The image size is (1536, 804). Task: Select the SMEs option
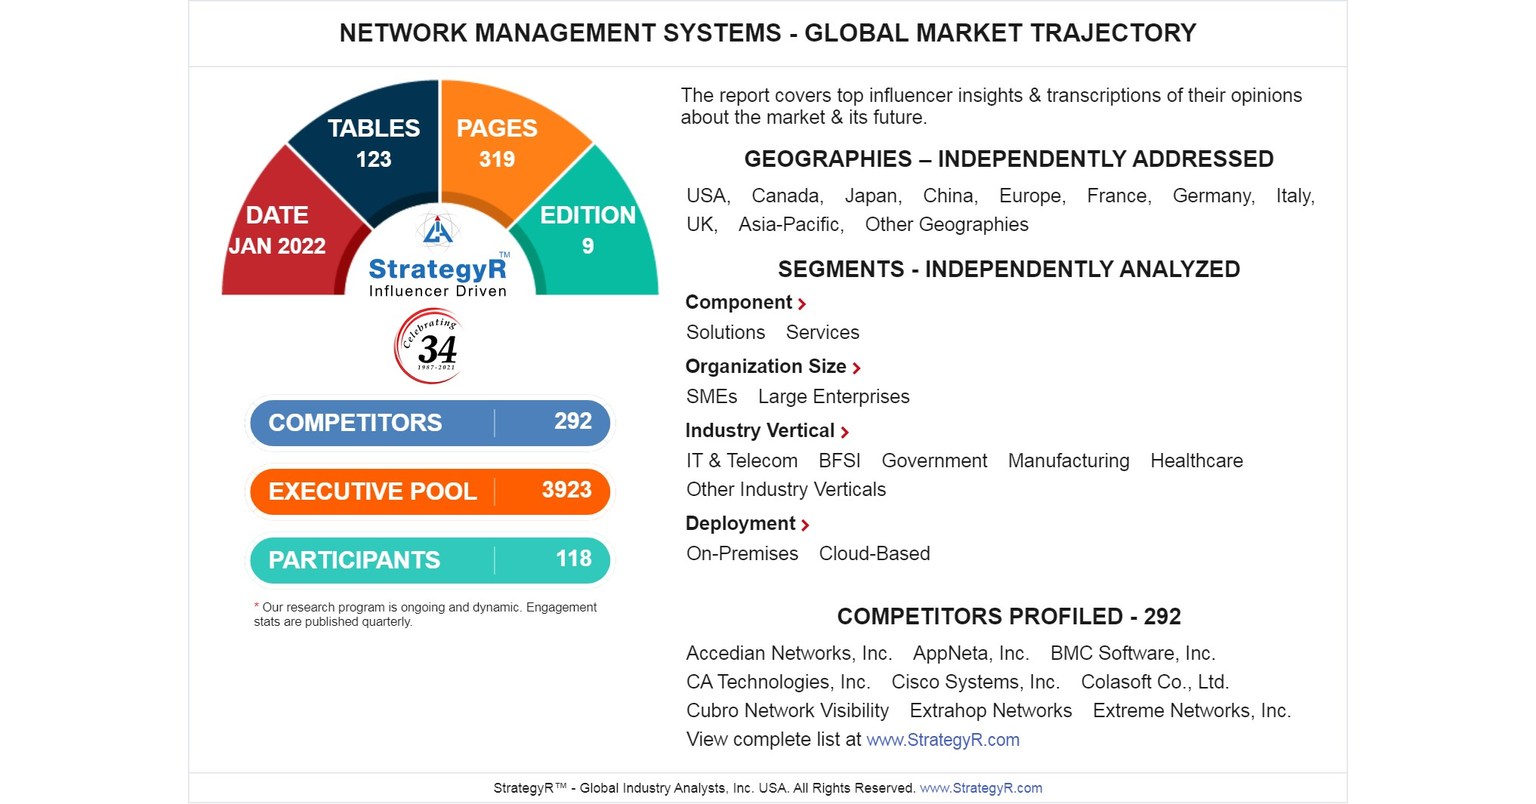pos(712,396)
